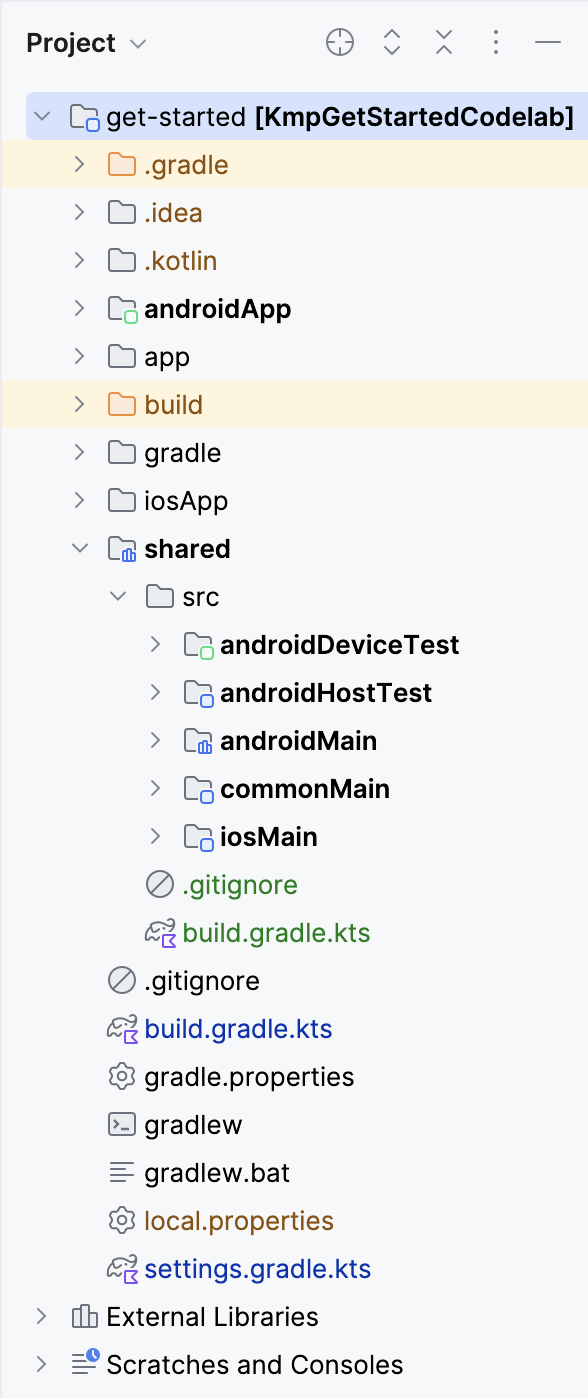Screen dimensions: 588x1398
Task: Expand the iosApp folder
Action: pyautogui.click(x=78, y=500)
